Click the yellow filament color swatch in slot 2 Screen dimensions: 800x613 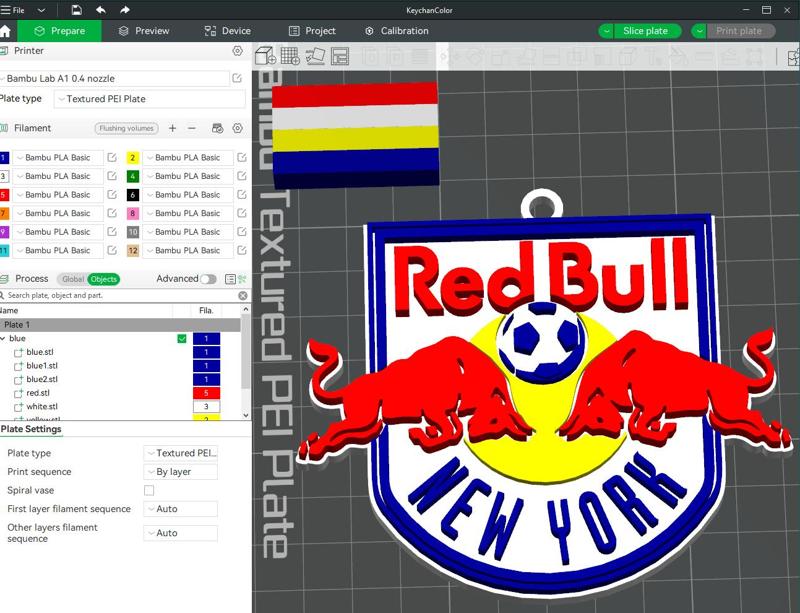pyautogui.click(x=133, y=158)
